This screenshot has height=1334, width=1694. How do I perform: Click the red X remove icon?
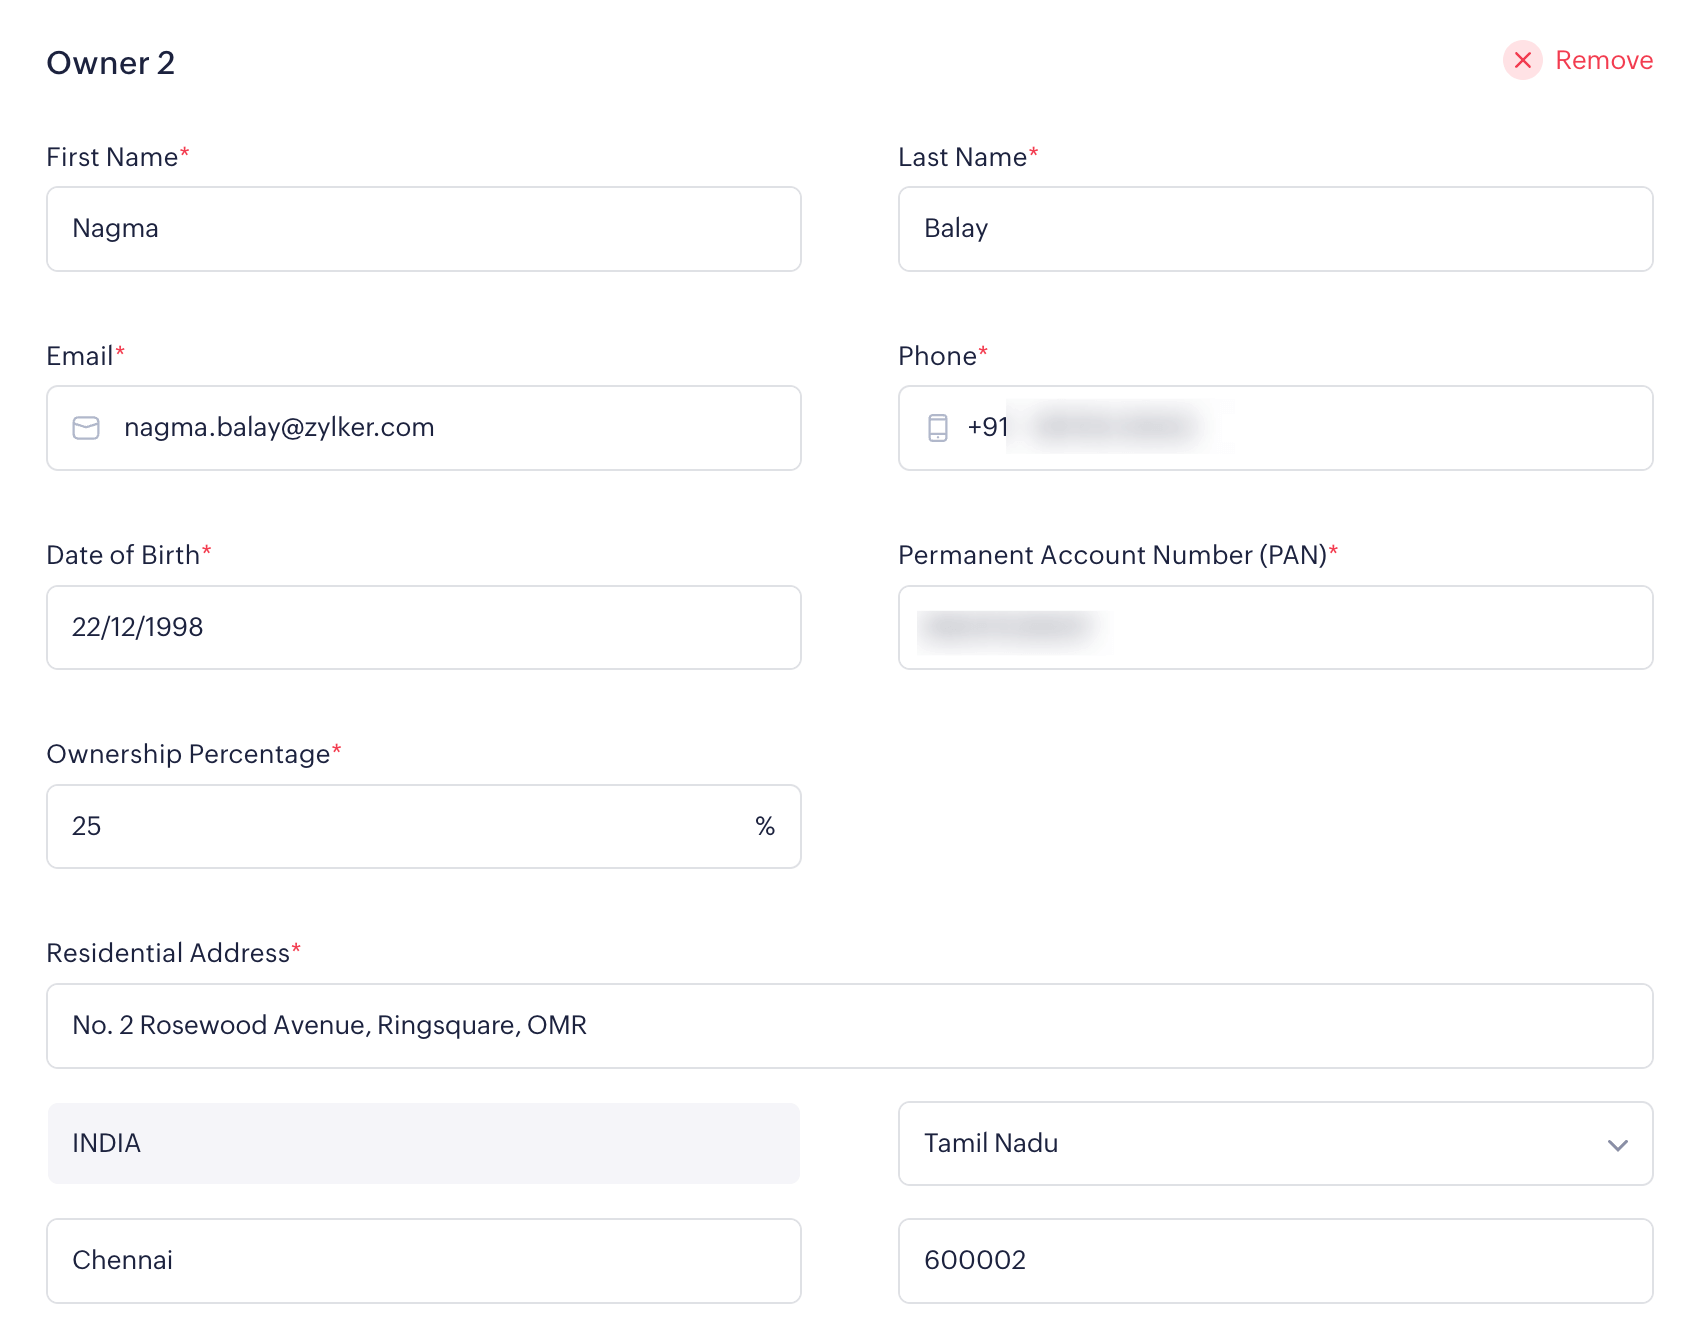1522,61
